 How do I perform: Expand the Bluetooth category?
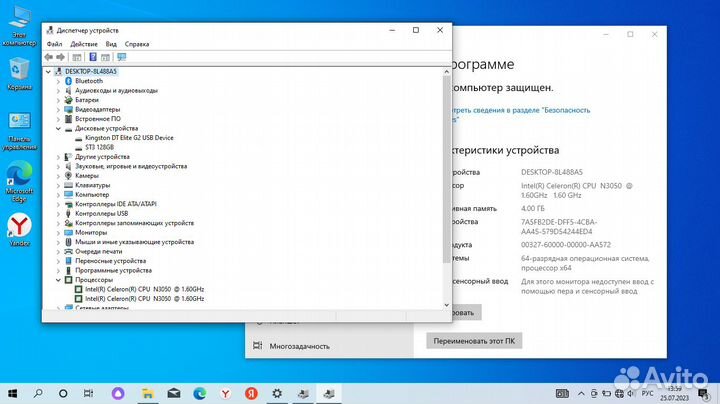click(x=58, y=81)
